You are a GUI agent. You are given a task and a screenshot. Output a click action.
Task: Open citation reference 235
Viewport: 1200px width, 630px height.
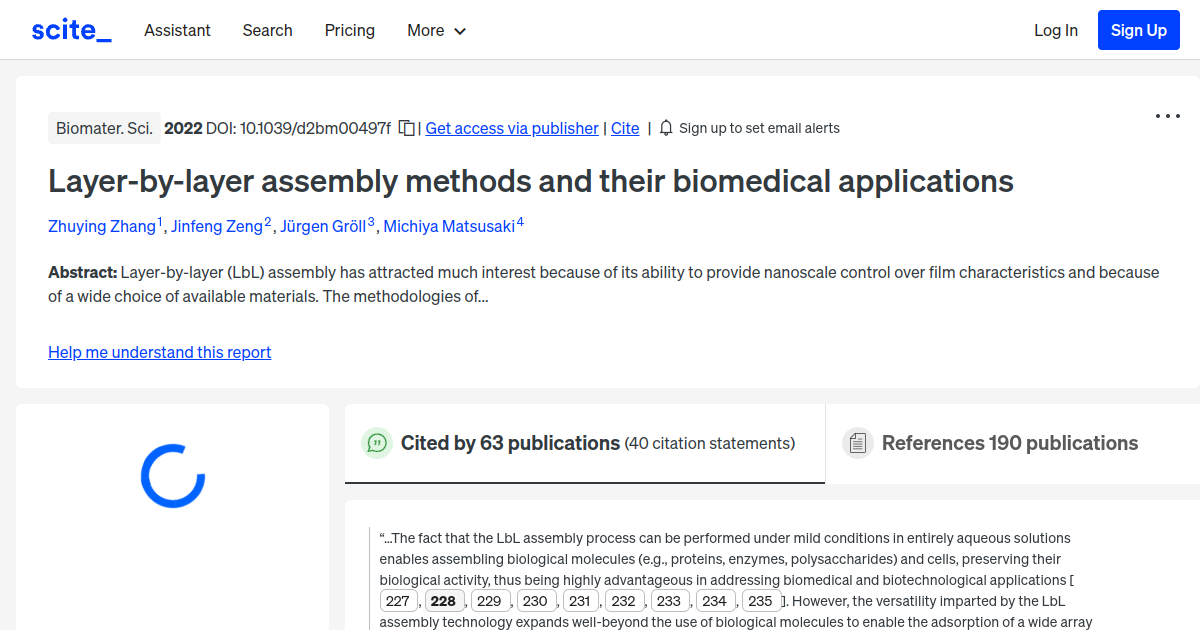[761, 599]
